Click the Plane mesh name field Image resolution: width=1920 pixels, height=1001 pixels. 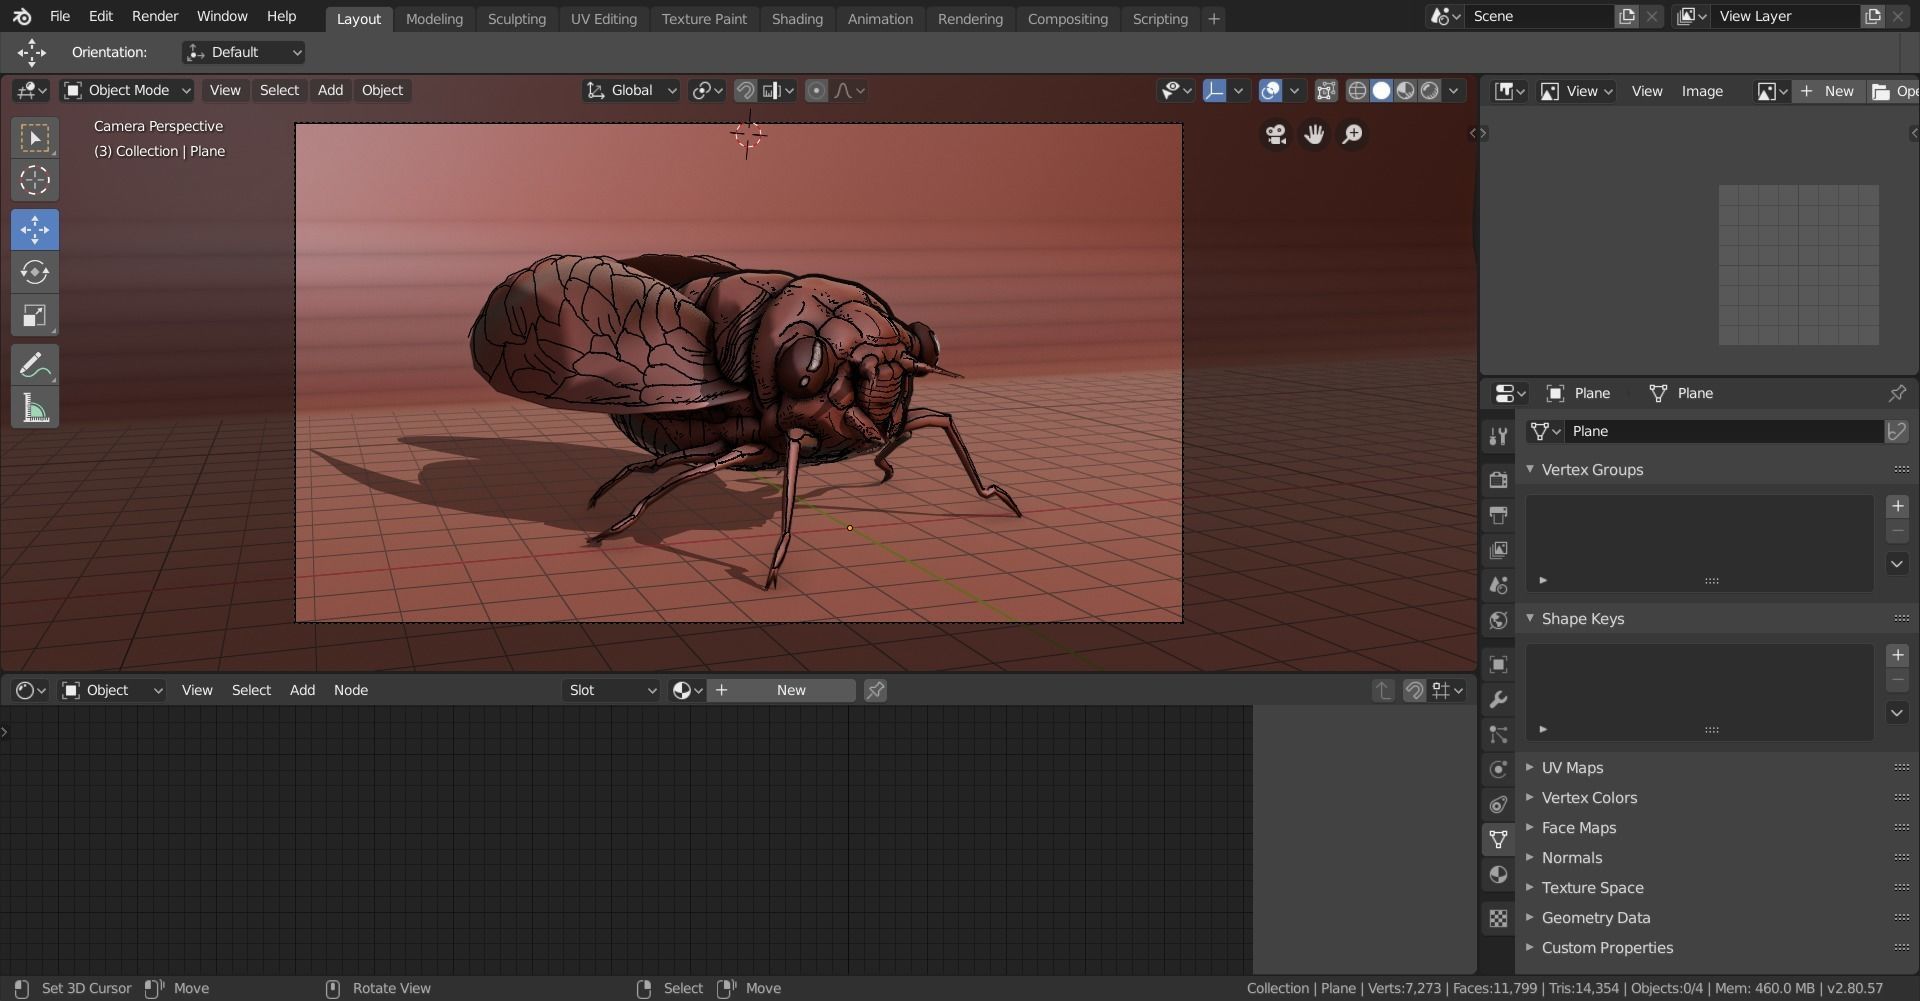click(1723, 431)
